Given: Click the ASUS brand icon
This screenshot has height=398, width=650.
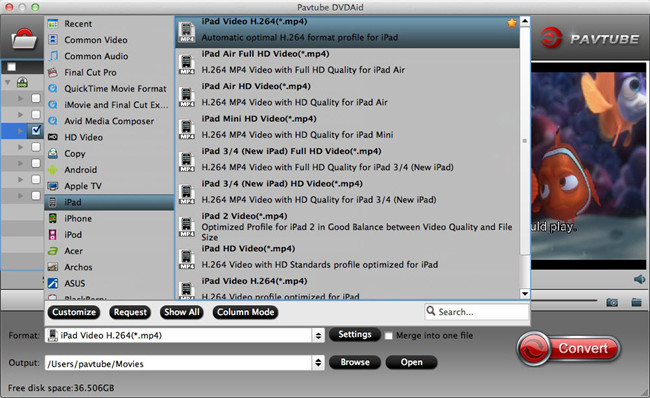Looking at the screenshot, I should click(53, 283).
